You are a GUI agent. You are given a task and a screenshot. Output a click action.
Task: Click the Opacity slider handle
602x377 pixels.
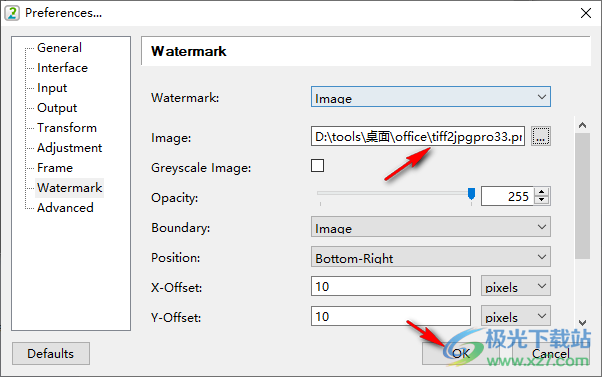point(471,194)
